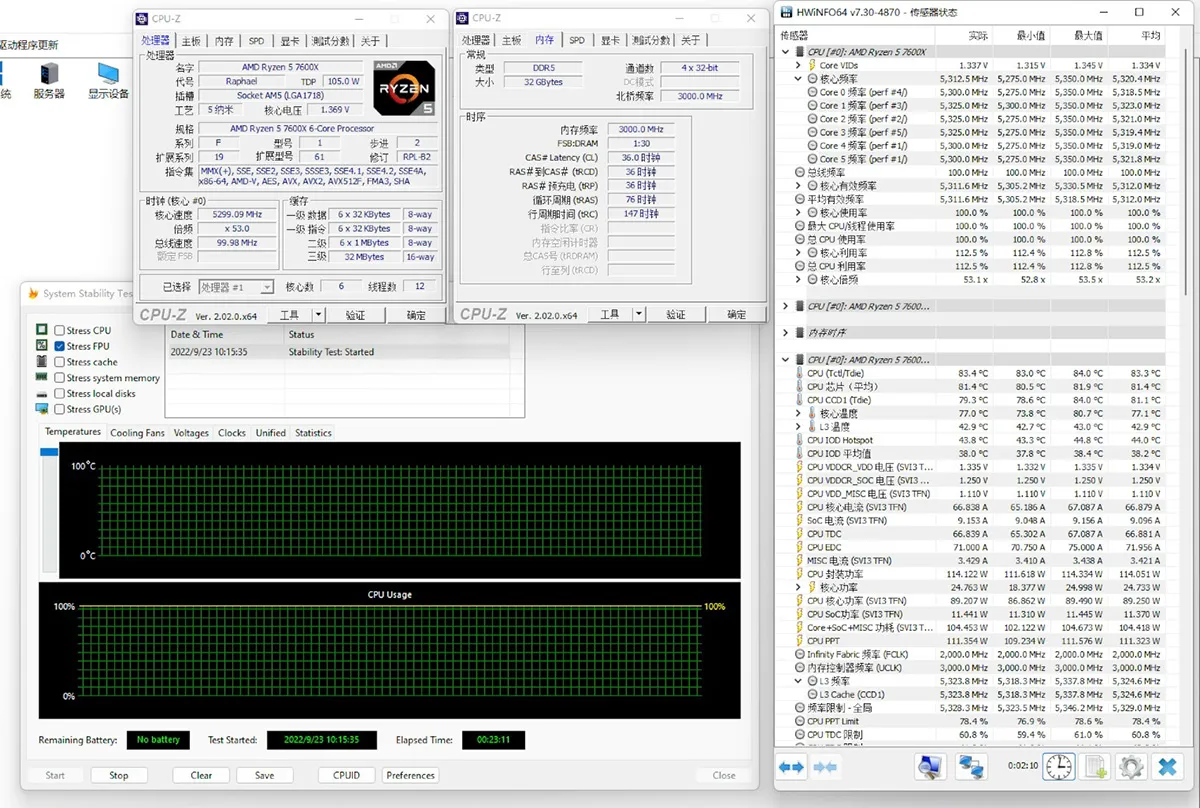Enable Stress CPU checkbox

pyautogui.click(x=60, y=330)
